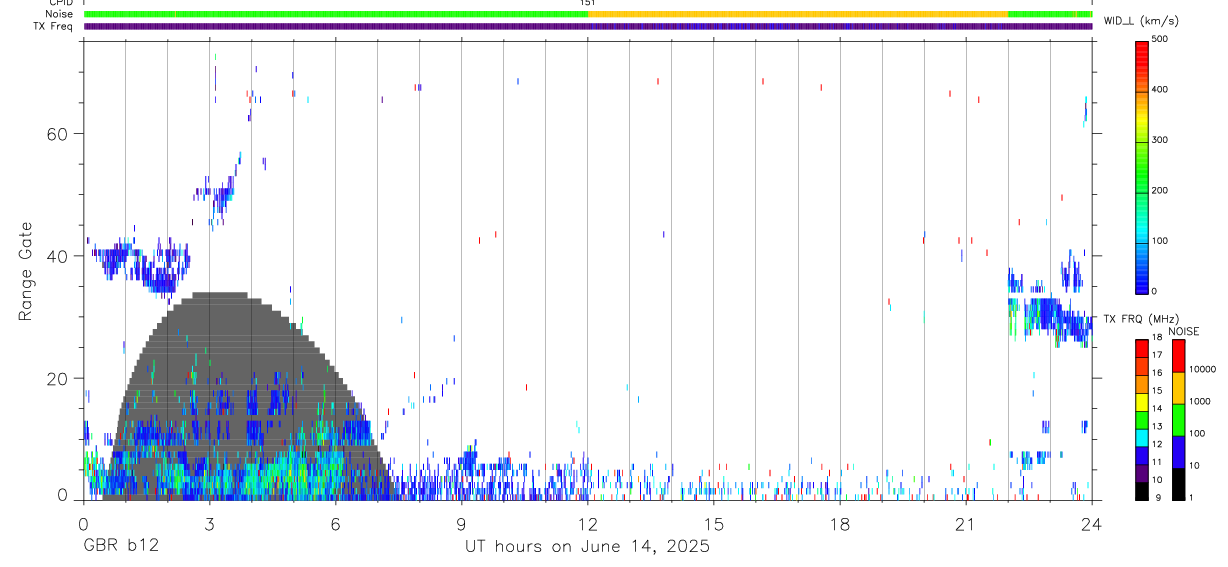Click the 18 tick on UT hours axis
The height and width of the screenshot is (567, 1228).
[x=840, y=522]
